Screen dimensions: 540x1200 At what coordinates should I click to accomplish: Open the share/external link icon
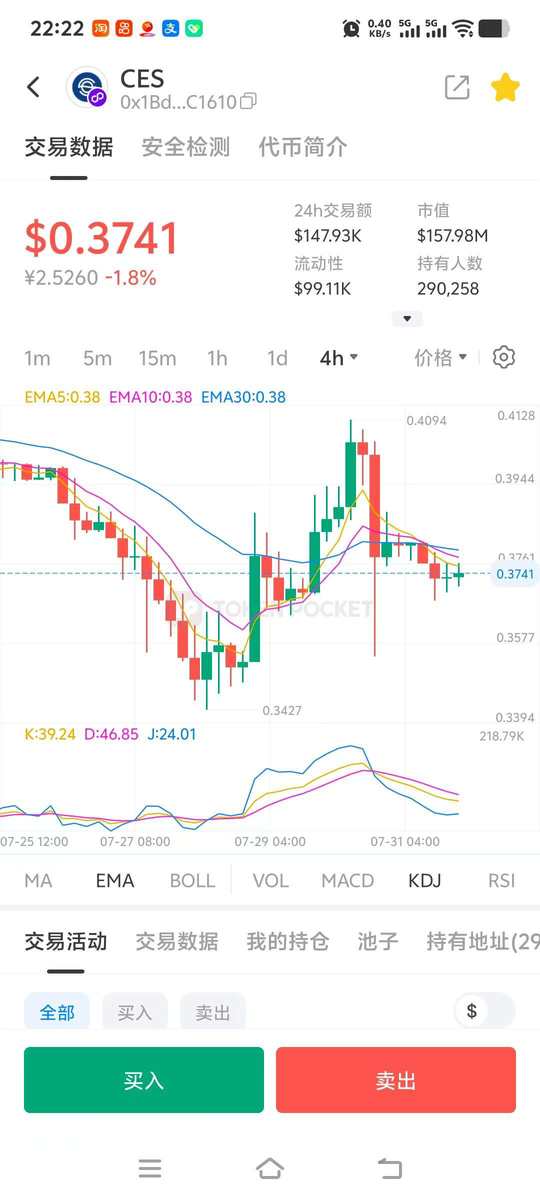point(457,87)
